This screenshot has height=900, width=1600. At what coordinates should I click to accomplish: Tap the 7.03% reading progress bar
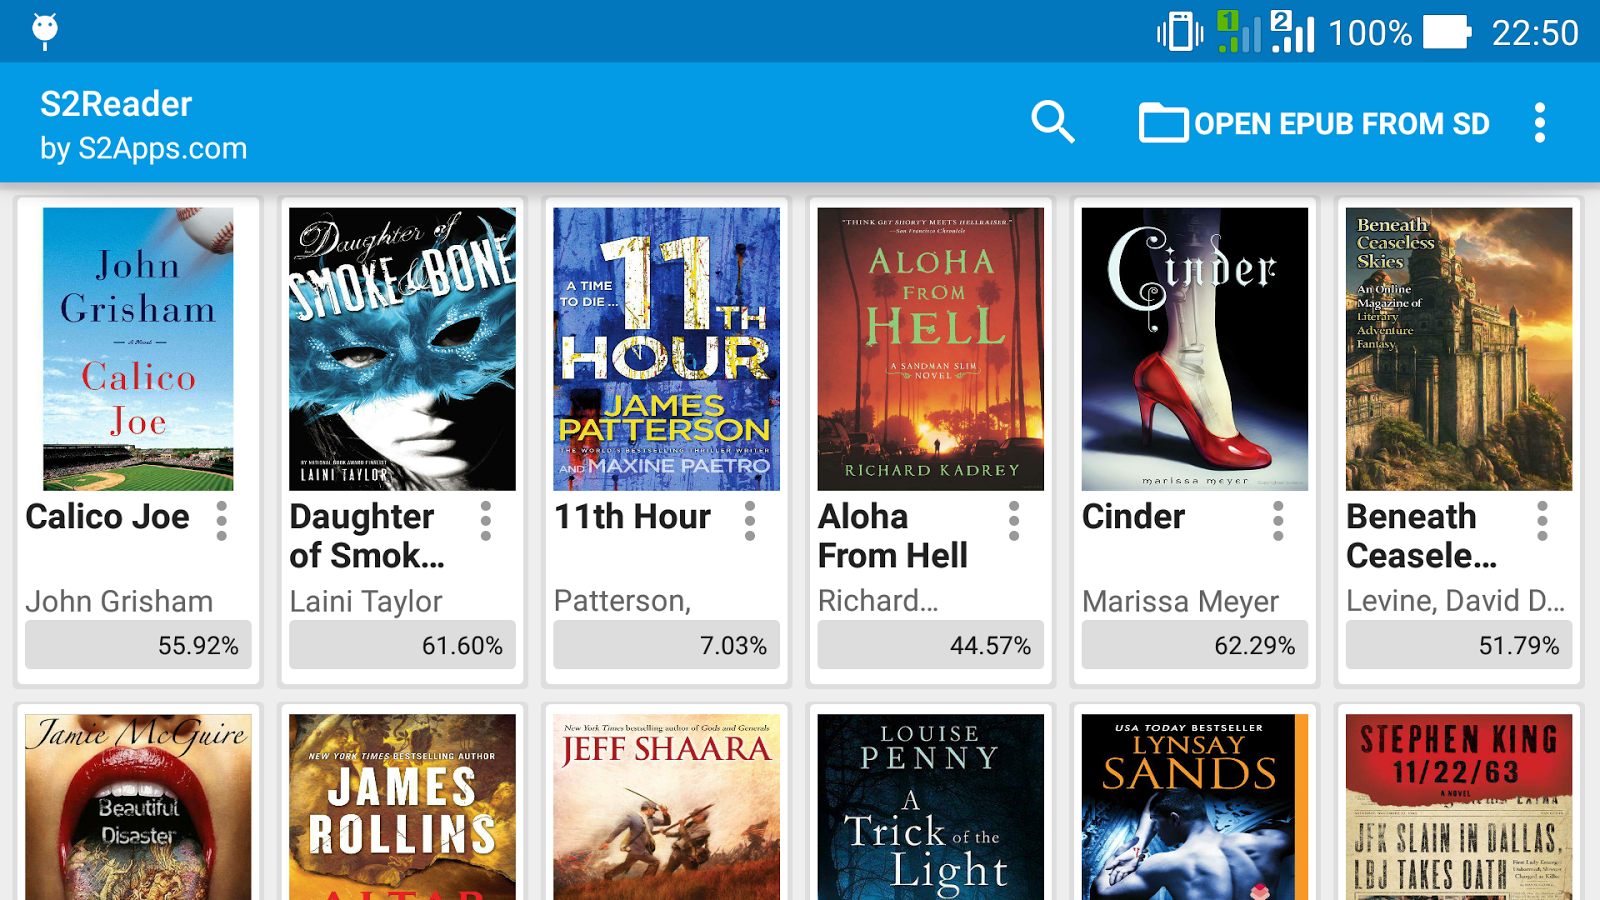pyautogui.click(x=666, y=645)
